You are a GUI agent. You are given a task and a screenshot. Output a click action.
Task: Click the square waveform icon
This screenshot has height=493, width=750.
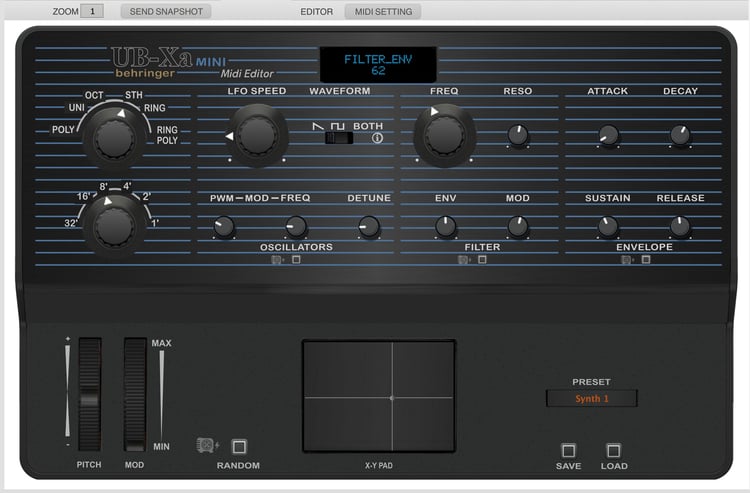coord(338,126)
